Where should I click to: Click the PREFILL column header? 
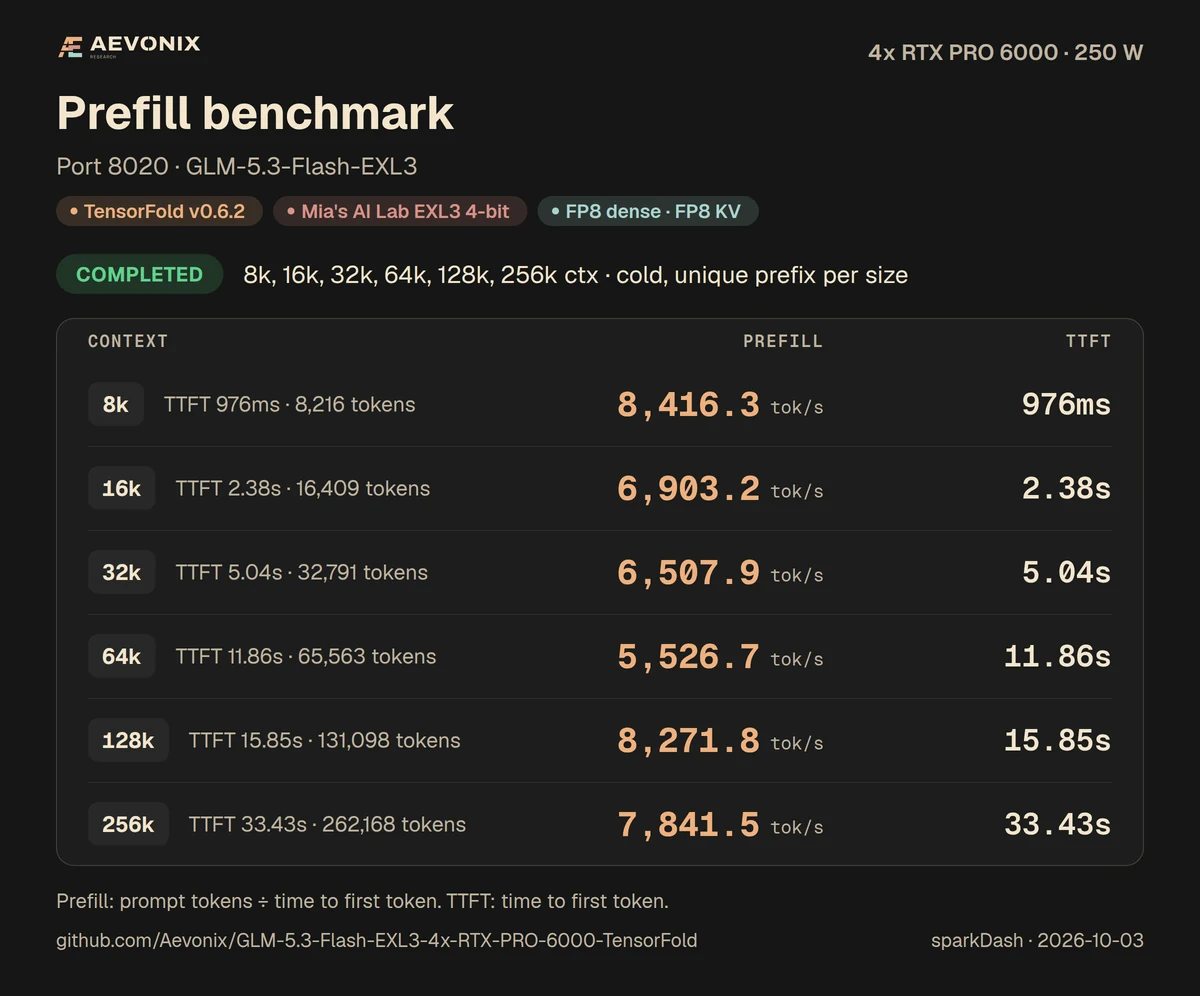pos(783,341)
